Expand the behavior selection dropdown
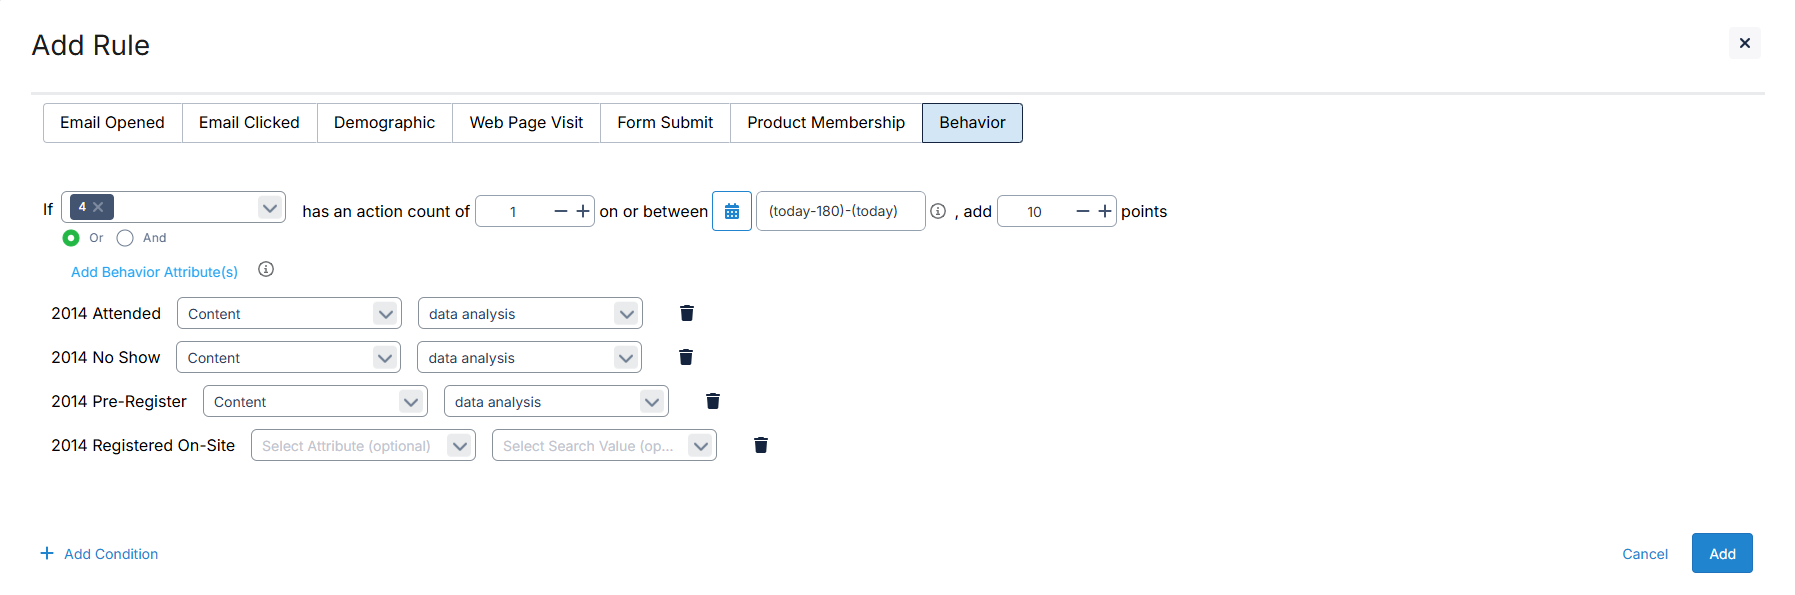This screenshot has width=1795, height=595. tap(269, 207)
